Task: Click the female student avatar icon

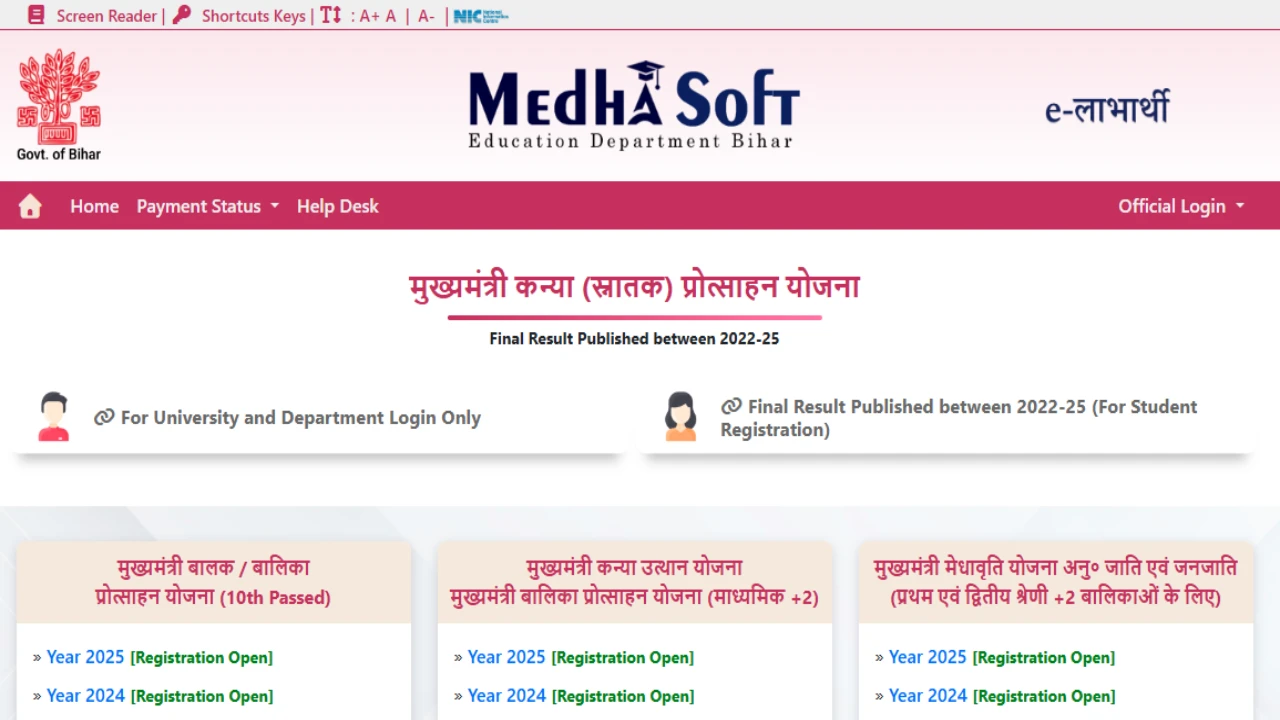Action: 681,417
